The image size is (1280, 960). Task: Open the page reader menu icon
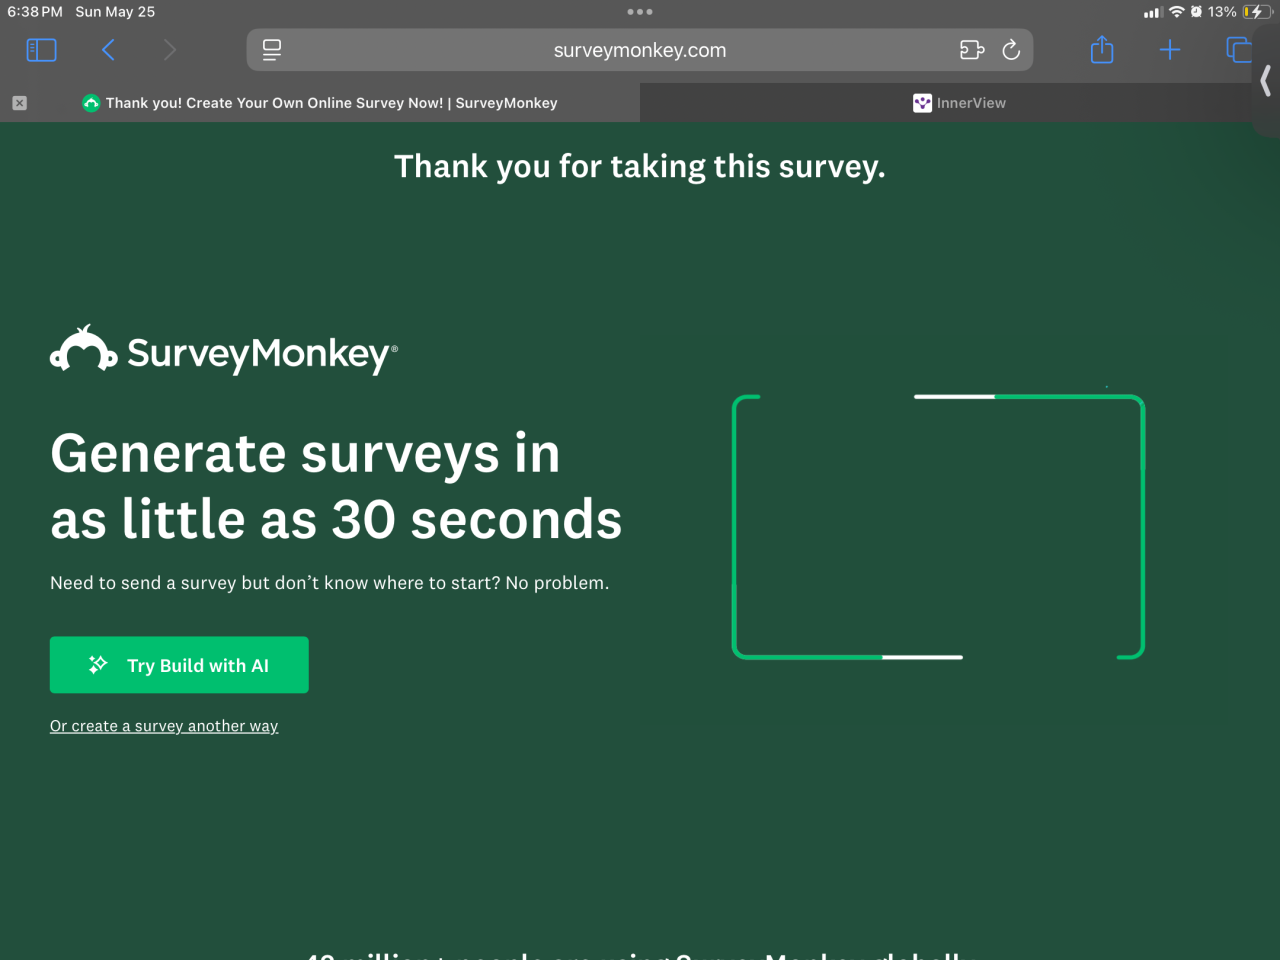(x=272, y=50)
